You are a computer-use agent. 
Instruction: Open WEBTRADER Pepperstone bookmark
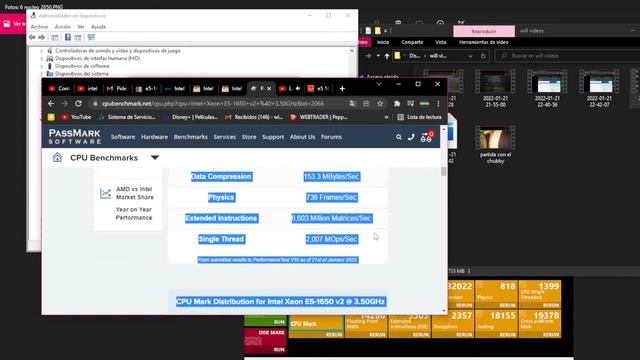tap(319, 117)
